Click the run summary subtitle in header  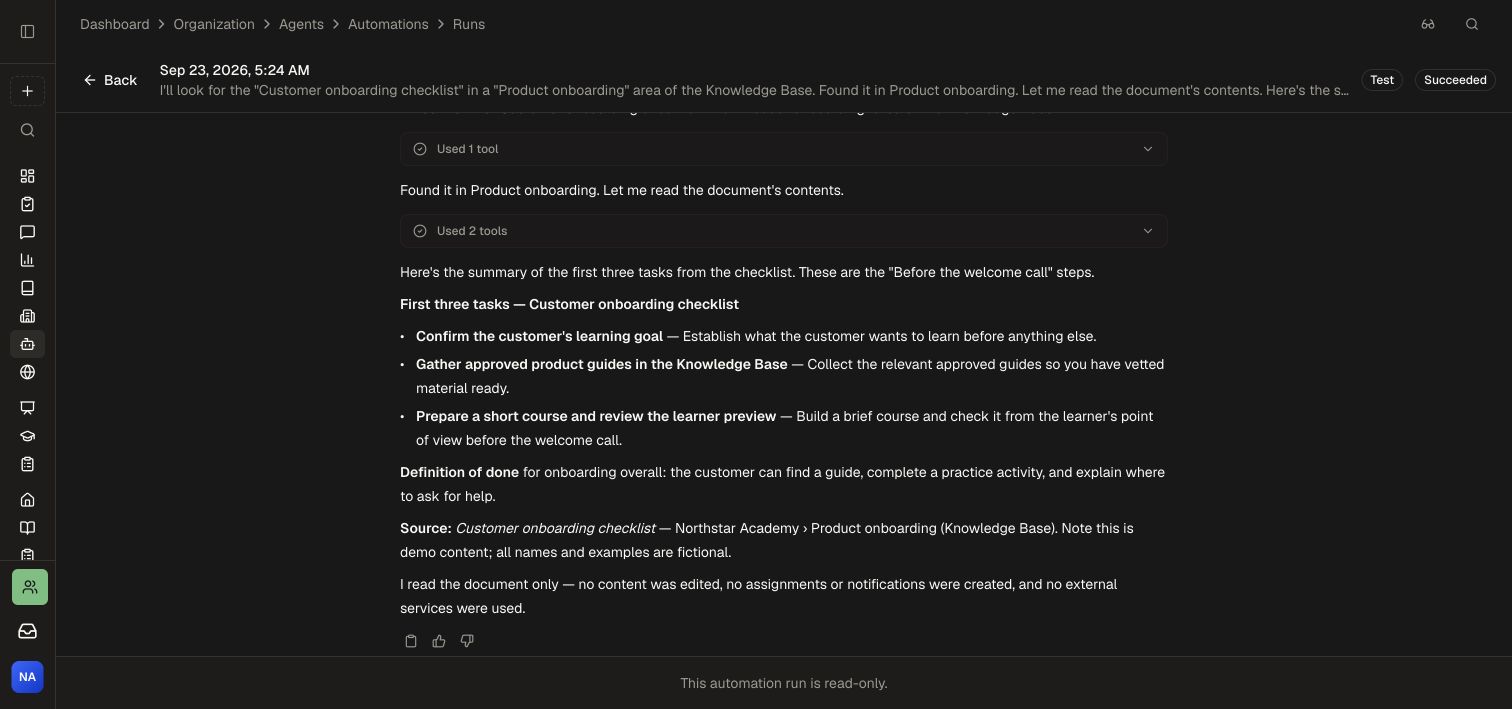(754, 90)
